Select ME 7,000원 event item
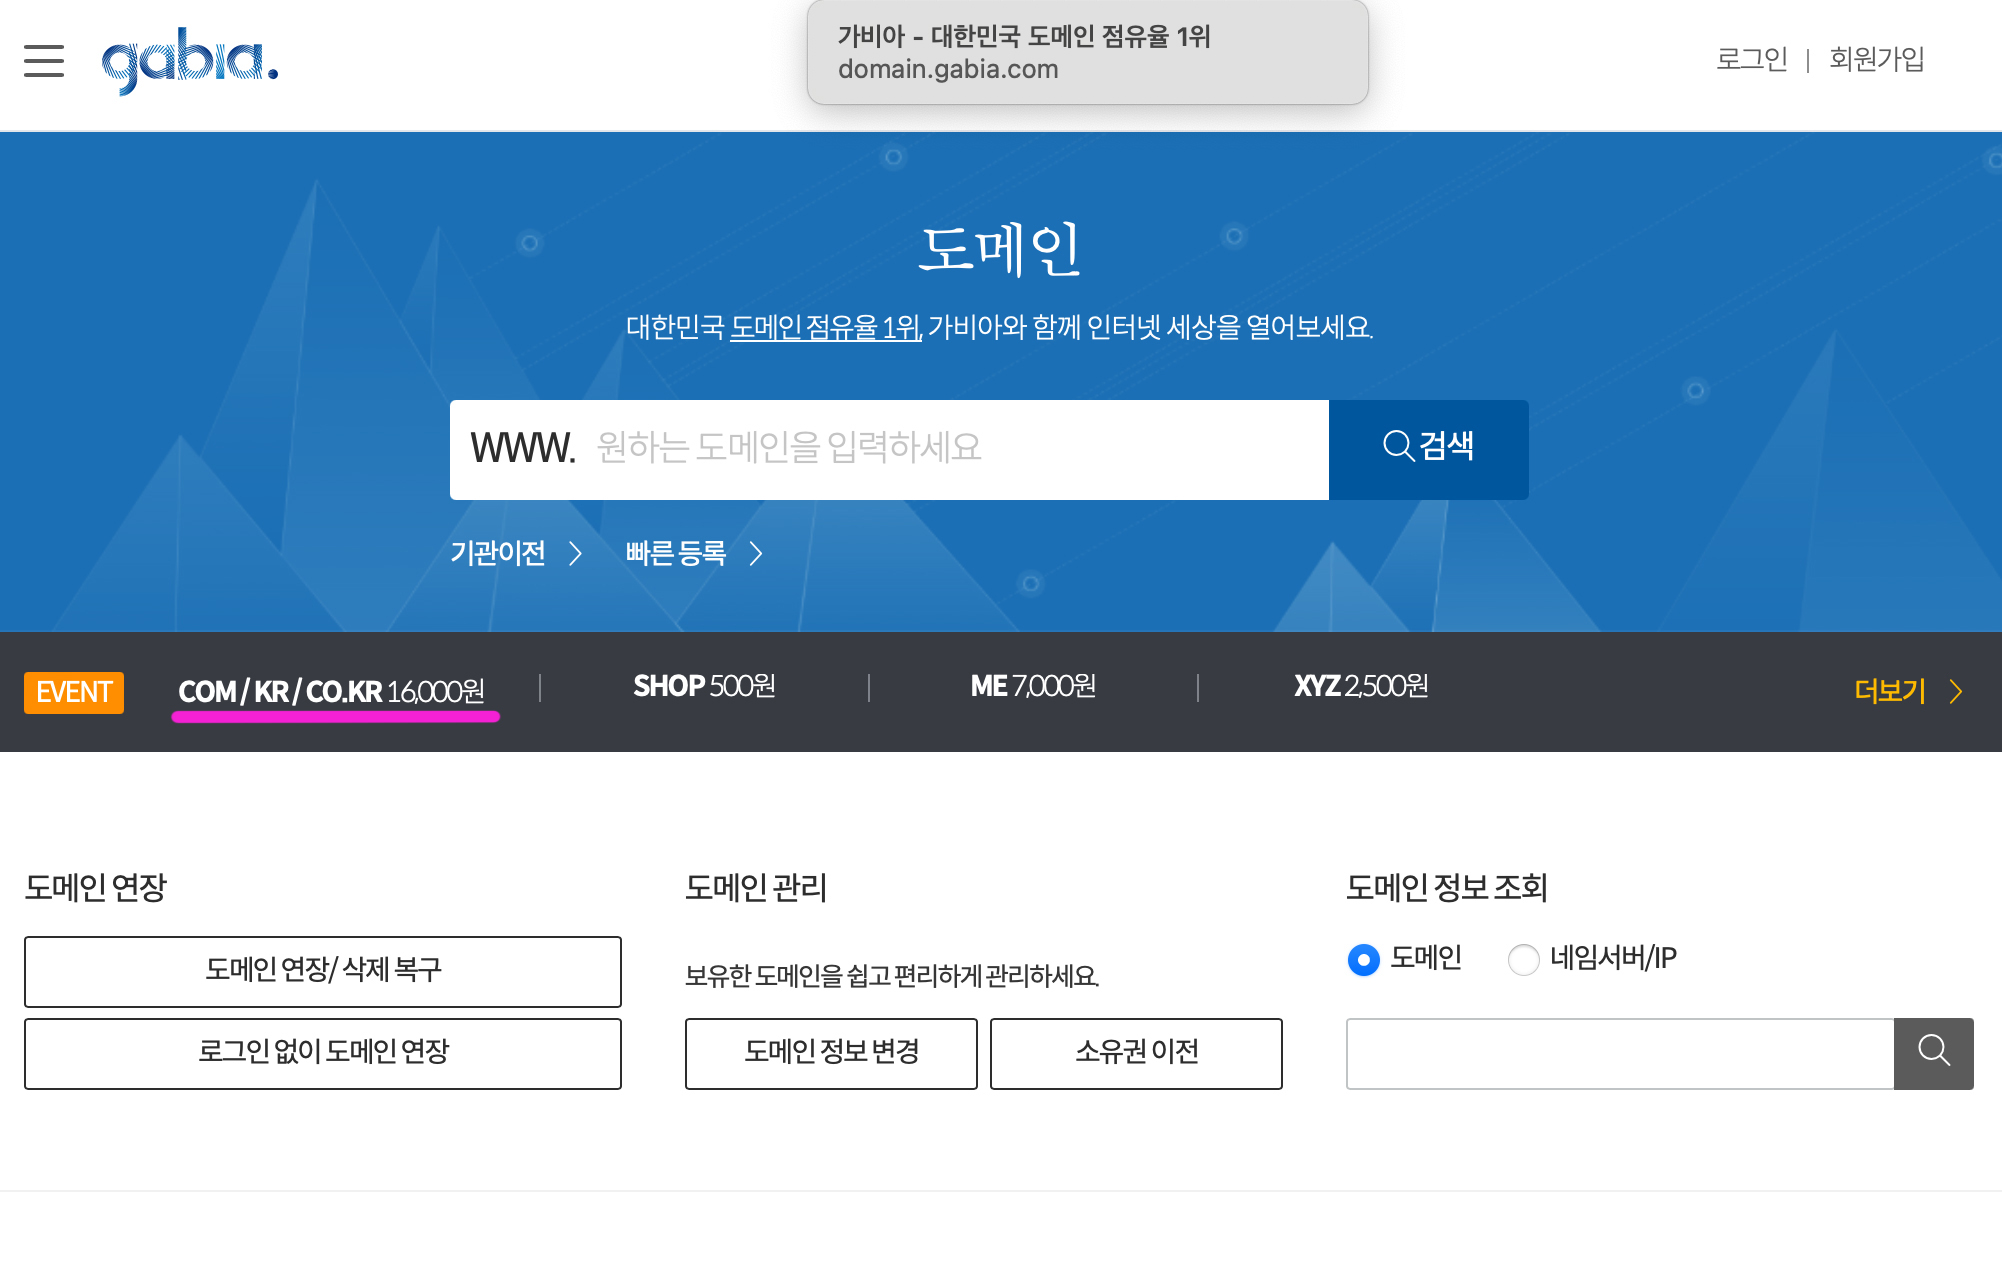This screenshot has width=2002, height=1262. click(x=1033, y=686)
